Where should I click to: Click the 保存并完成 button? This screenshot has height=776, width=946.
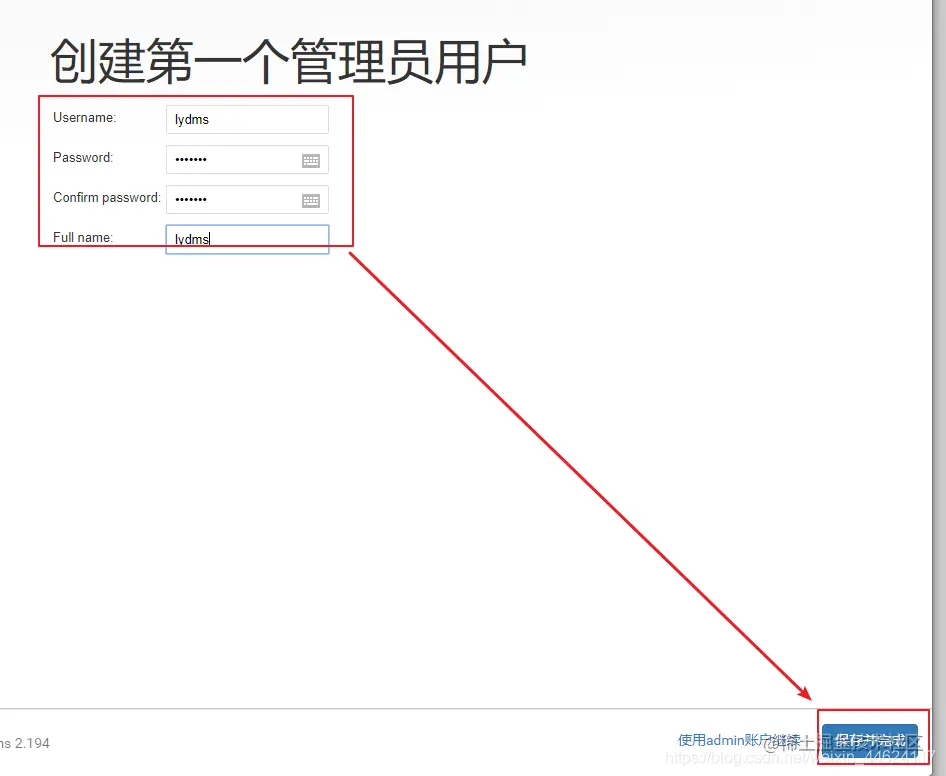872,740
